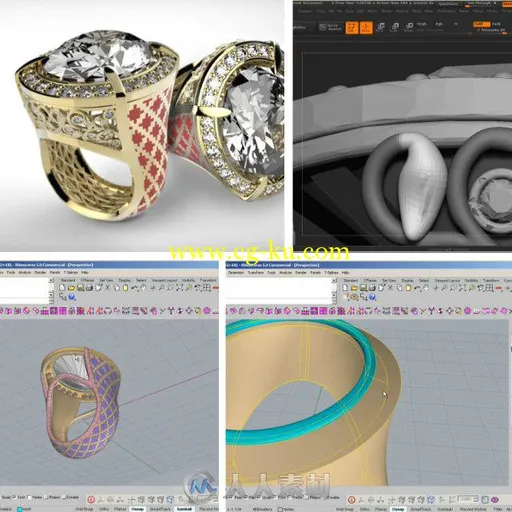Select Pan hand tool in left Rhino window

point(143,288)
